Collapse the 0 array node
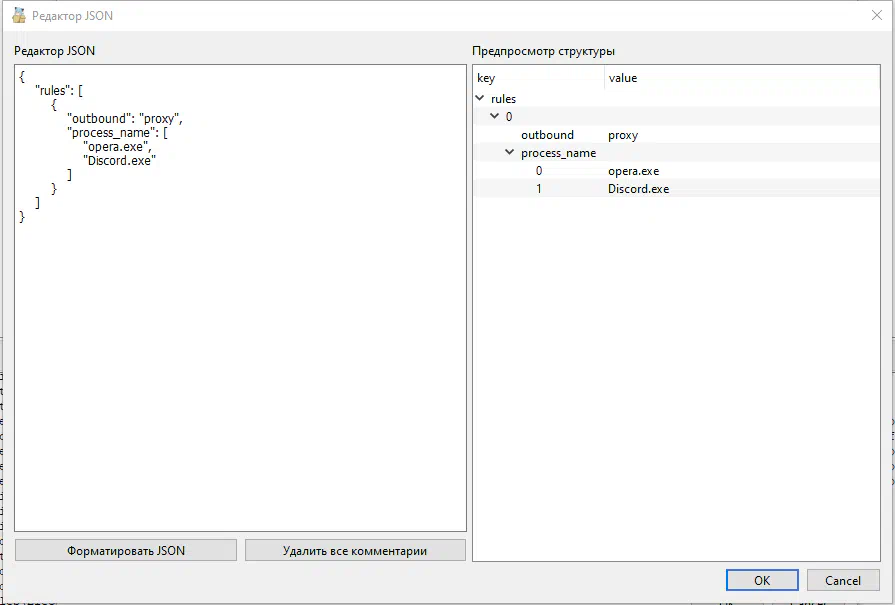895x605 pixels. coord(494,116)
